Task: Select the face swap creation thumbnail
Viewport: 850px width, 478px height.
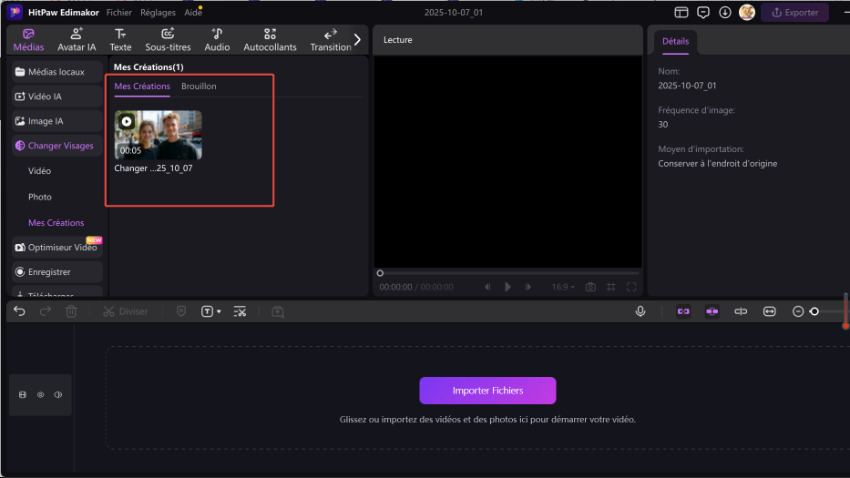Action: coord(158,135)
